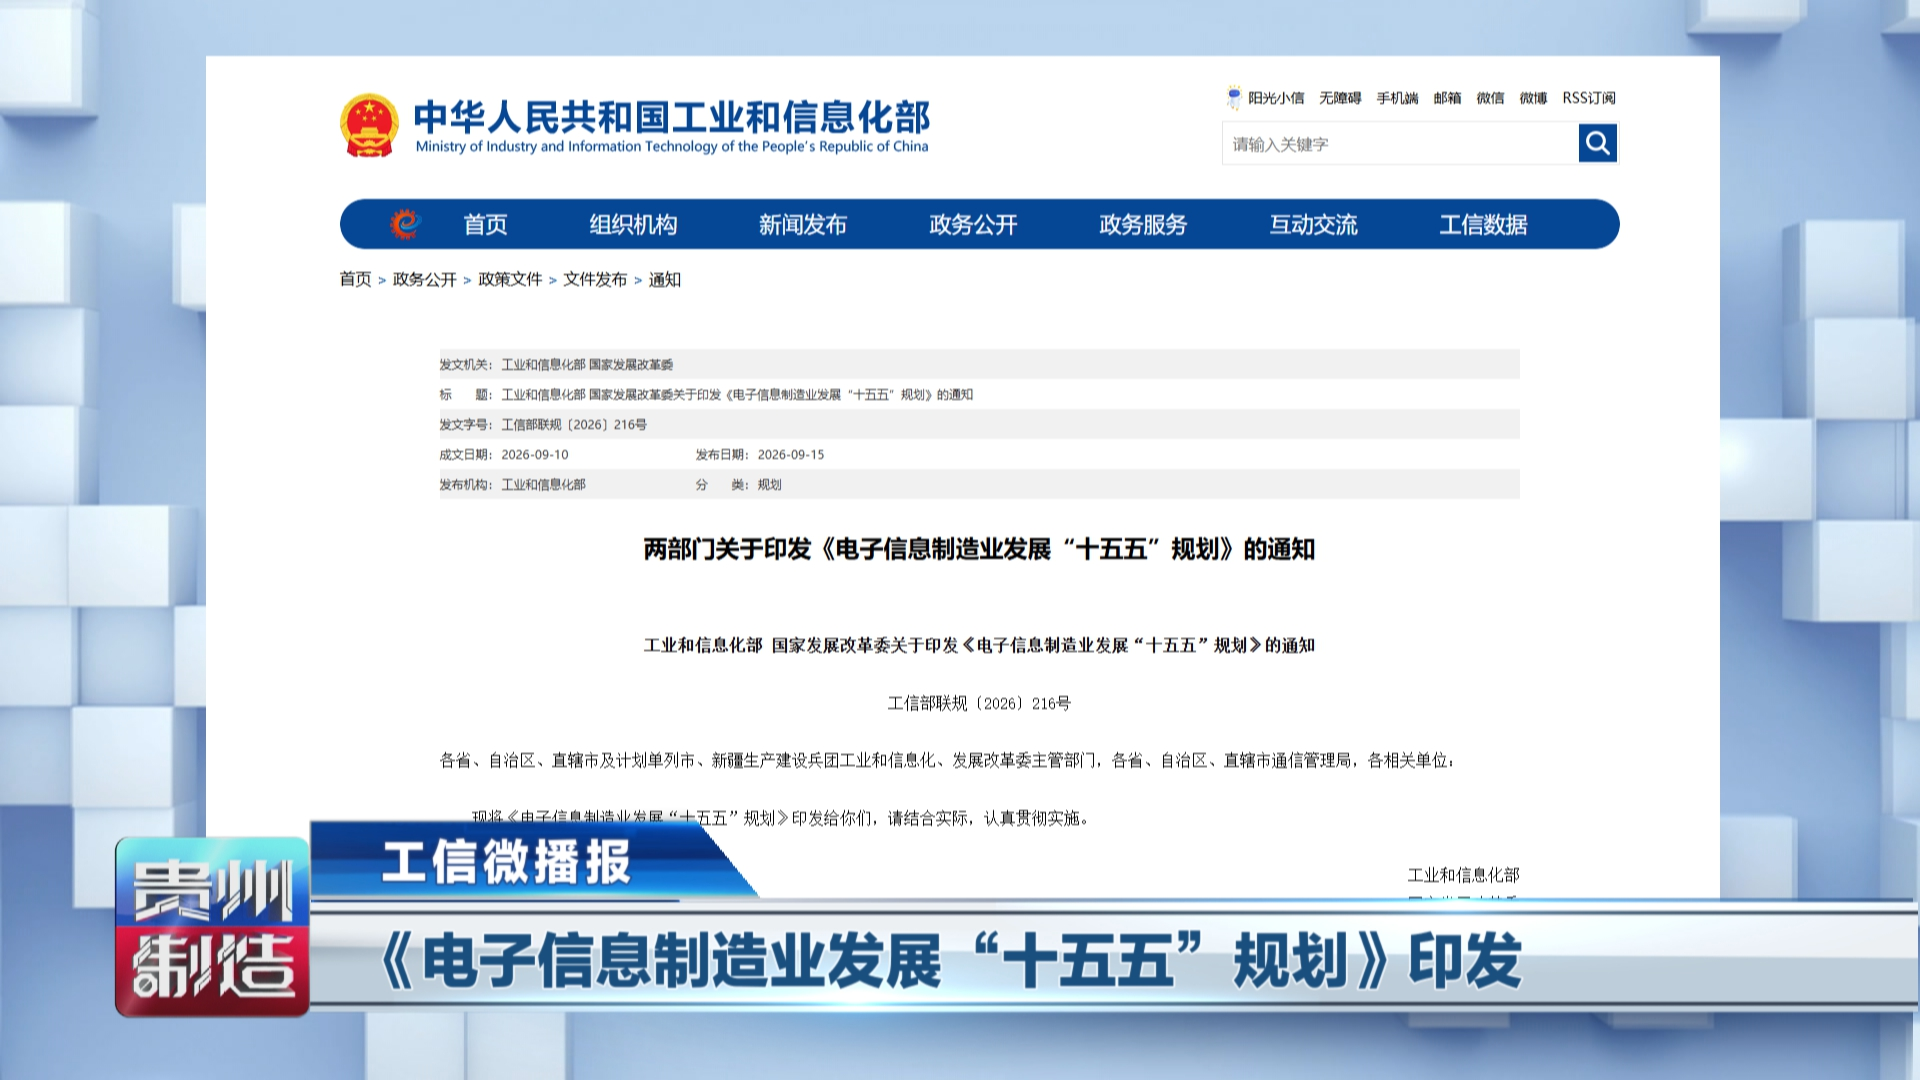
Task: Click the 文件发布 breadcrumb link
Action: coord(595,279)
